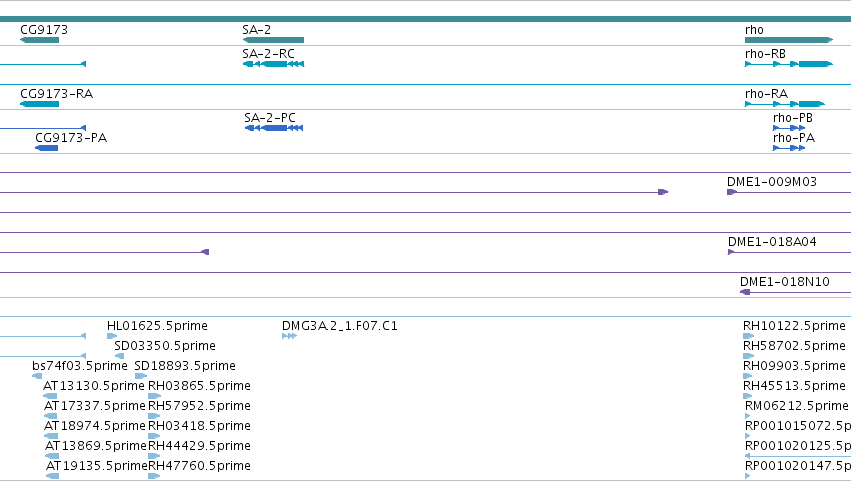Select the SA-2 gene bar
This screenshot has width=851, height=481.
click(273, 40)
